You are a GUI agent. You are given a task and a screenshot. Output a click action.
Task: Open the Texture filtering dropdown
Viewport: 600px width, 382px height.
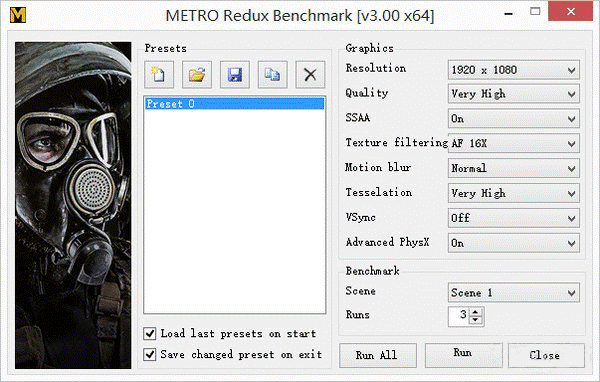514,144
